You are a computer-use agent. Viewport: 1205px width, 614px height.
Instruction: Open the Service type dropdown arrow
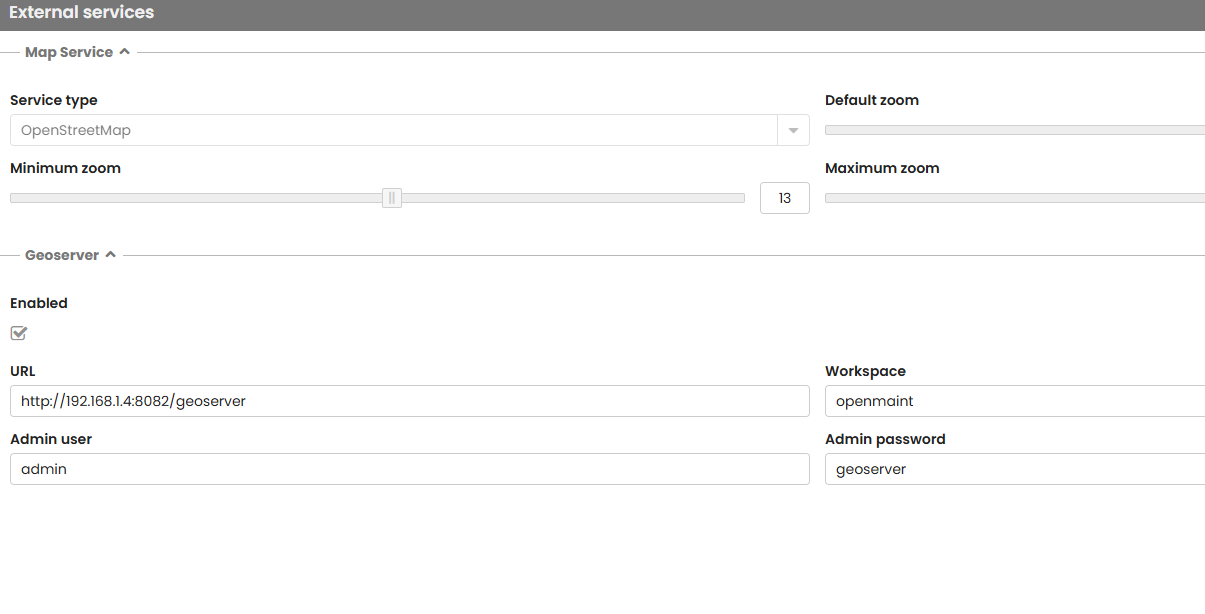pos(793,130)
